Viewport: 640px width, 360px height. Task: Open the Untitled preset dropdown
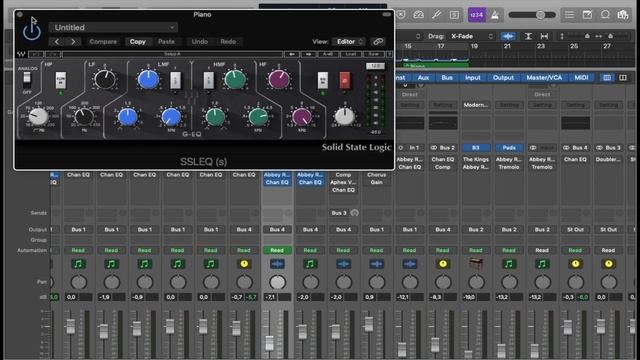click(113, 27)
